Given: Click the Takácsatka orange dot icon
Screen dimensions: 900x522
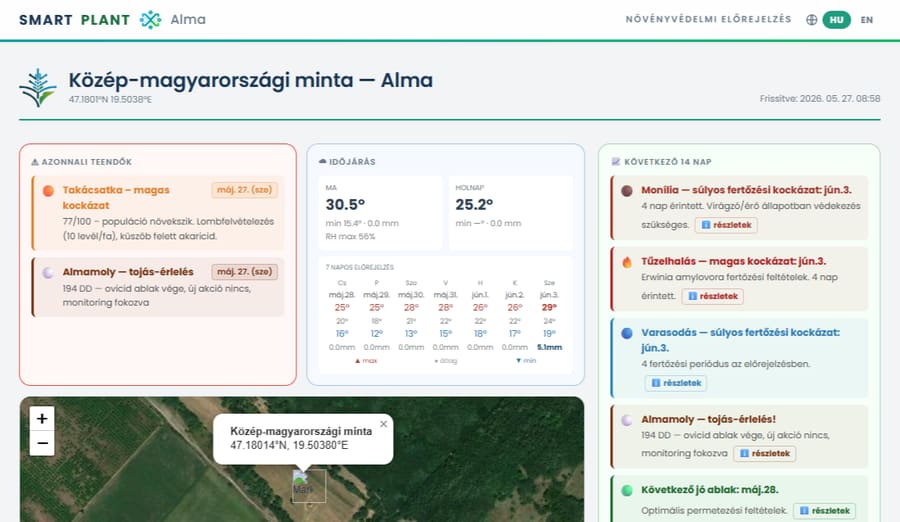Looking at the screenshot, I should tap(48, 191).
